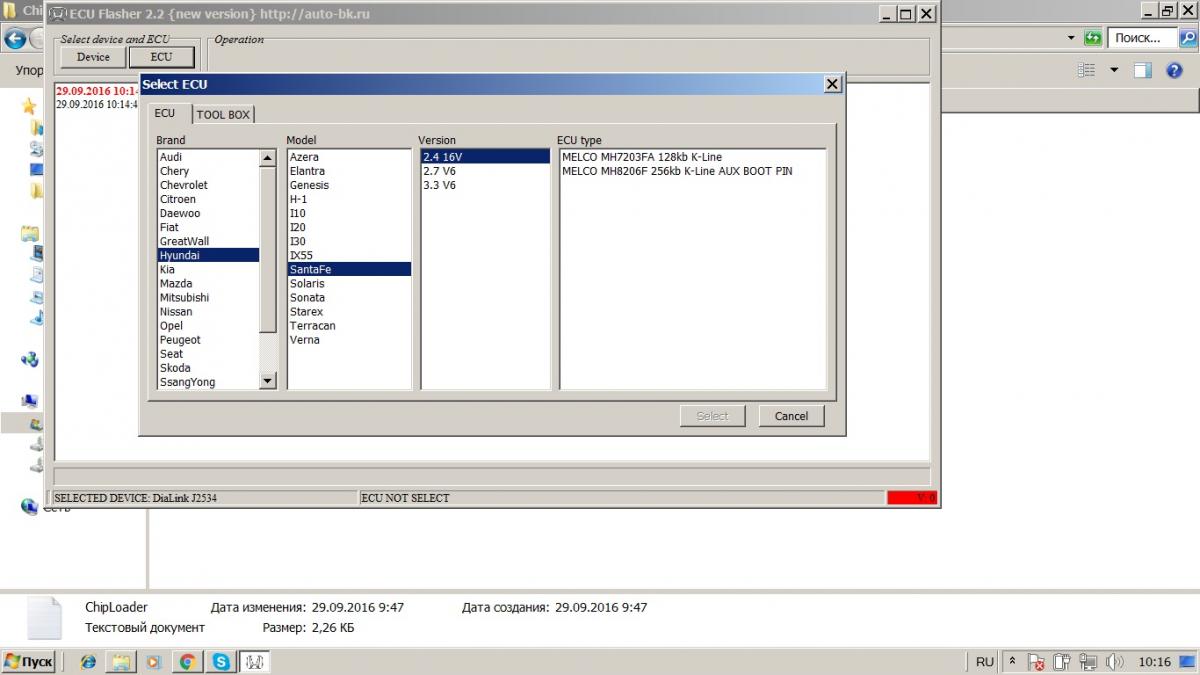Click the Explorer help question mark icon

pos(1175,71)
